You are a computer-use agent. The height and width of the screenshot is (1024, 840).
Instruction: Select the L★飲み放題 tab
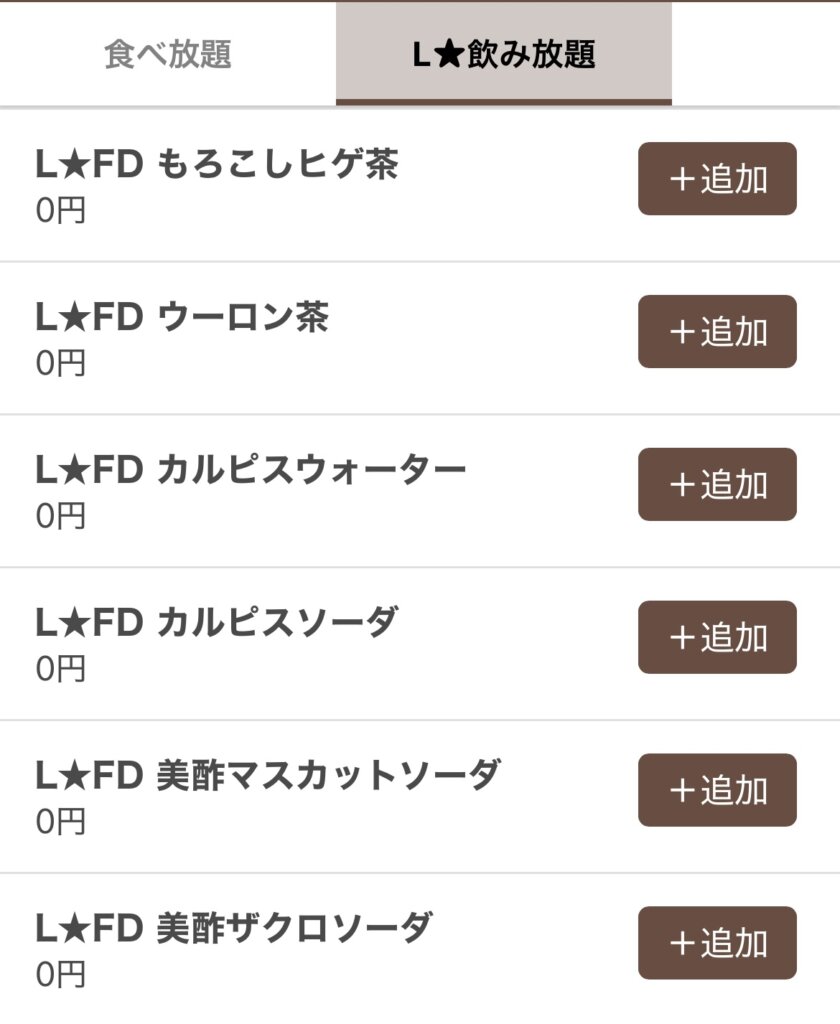[x=504, y=54]
